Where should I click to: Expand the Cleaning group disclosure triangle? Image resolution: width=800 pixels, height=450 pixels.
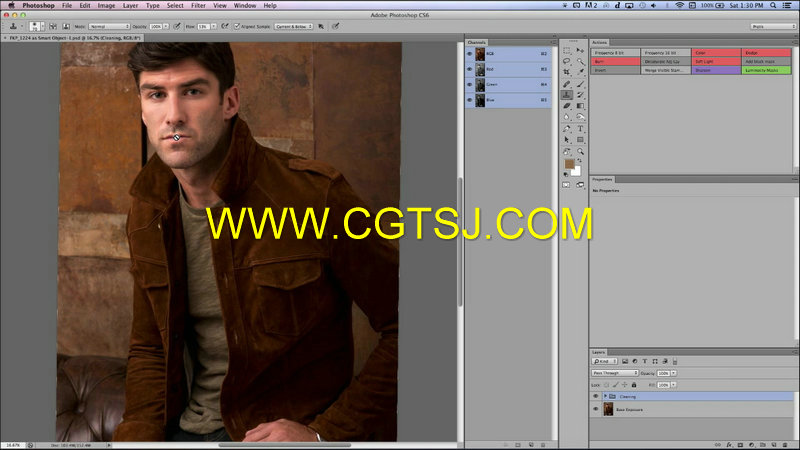pyautogui.click(x=605, y=396)
